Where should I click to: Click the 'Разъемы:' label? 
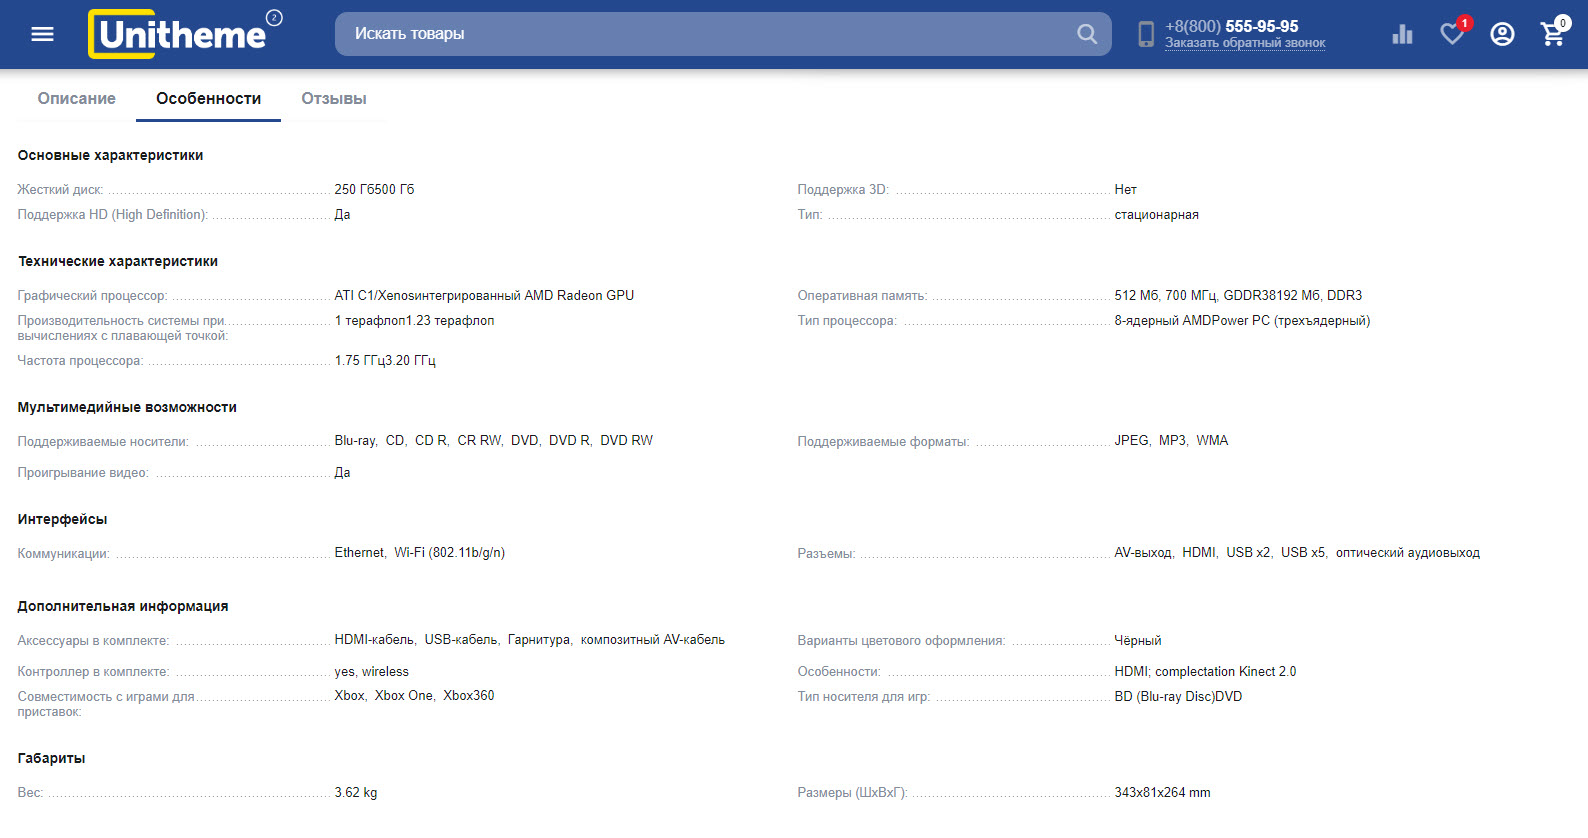tap(826, 553)
